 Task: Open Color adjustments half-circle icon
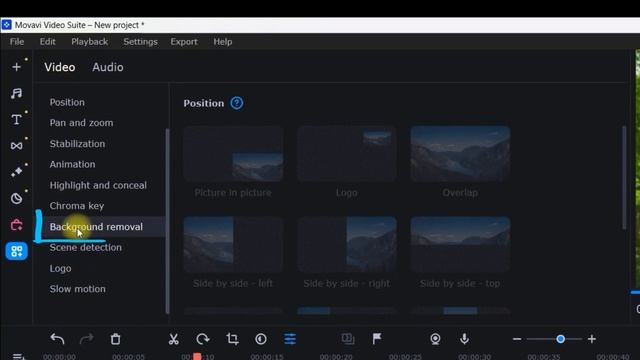coord(261,339)
